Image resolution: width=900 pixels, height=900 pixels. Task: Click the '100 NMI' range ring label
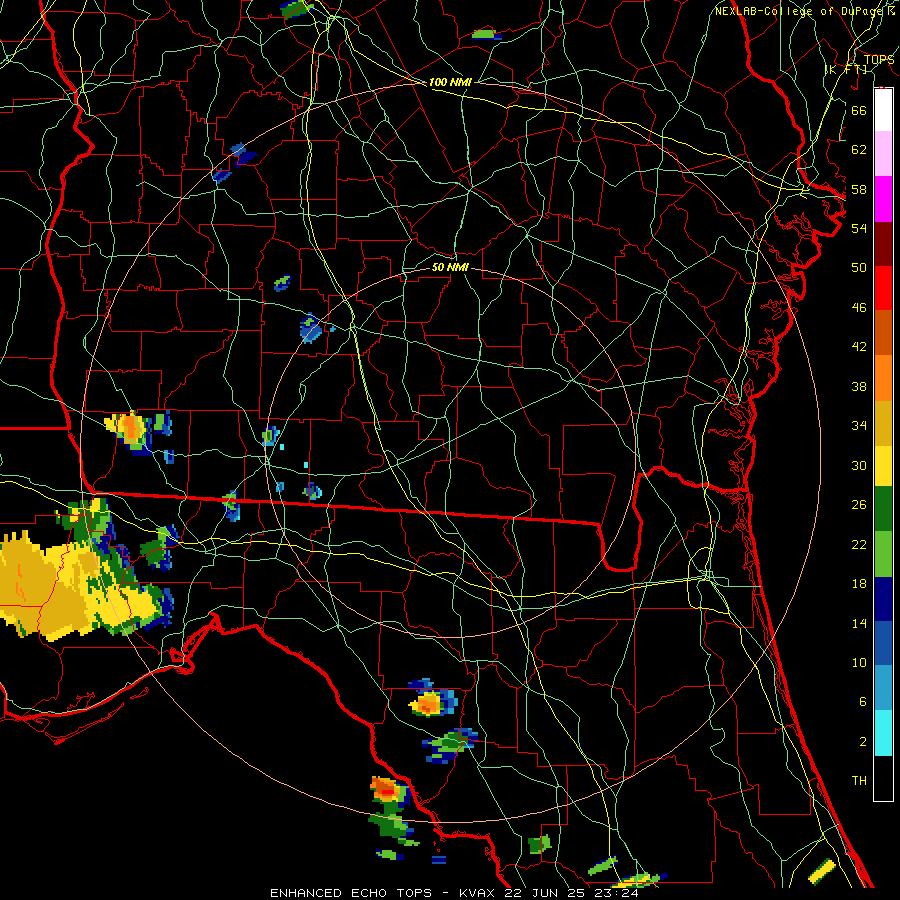tap(450, 83)
